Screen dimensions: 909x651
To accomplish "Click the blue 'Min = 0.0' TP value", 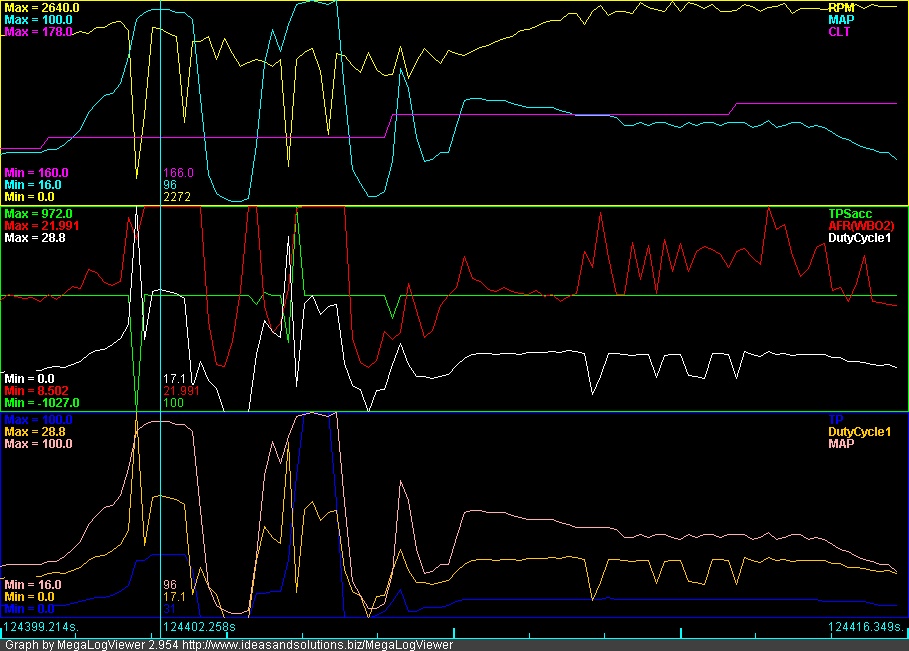I will coord(29,609).
